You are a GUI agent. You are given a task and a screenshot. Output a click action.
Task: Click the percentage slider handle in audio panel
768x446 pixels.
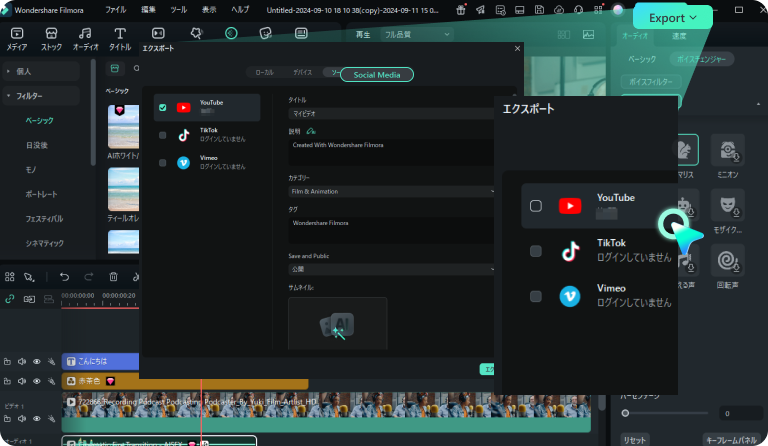625,413
